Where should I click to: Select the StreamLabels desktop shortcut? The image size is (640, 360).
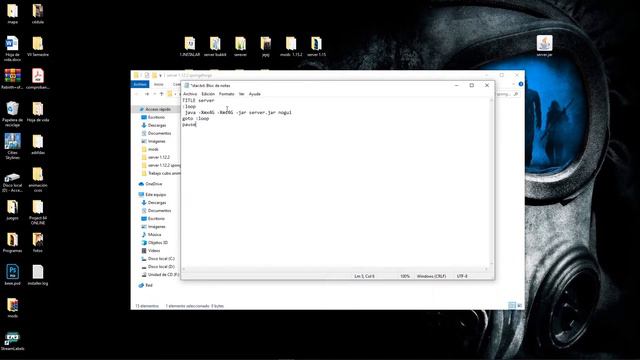(12, 342)
